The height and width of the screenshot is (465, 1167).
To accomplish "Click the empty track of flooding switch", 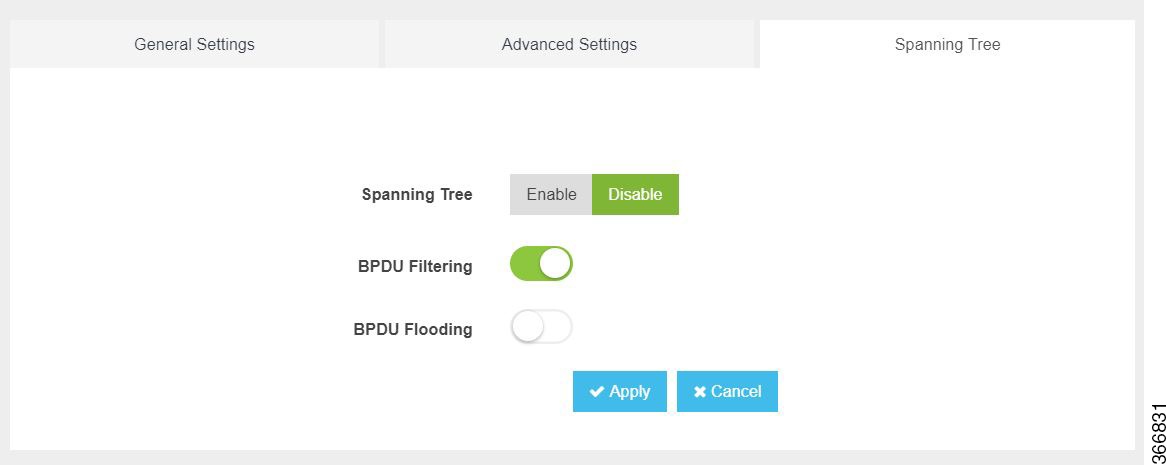I will click(x=558, y=327).
